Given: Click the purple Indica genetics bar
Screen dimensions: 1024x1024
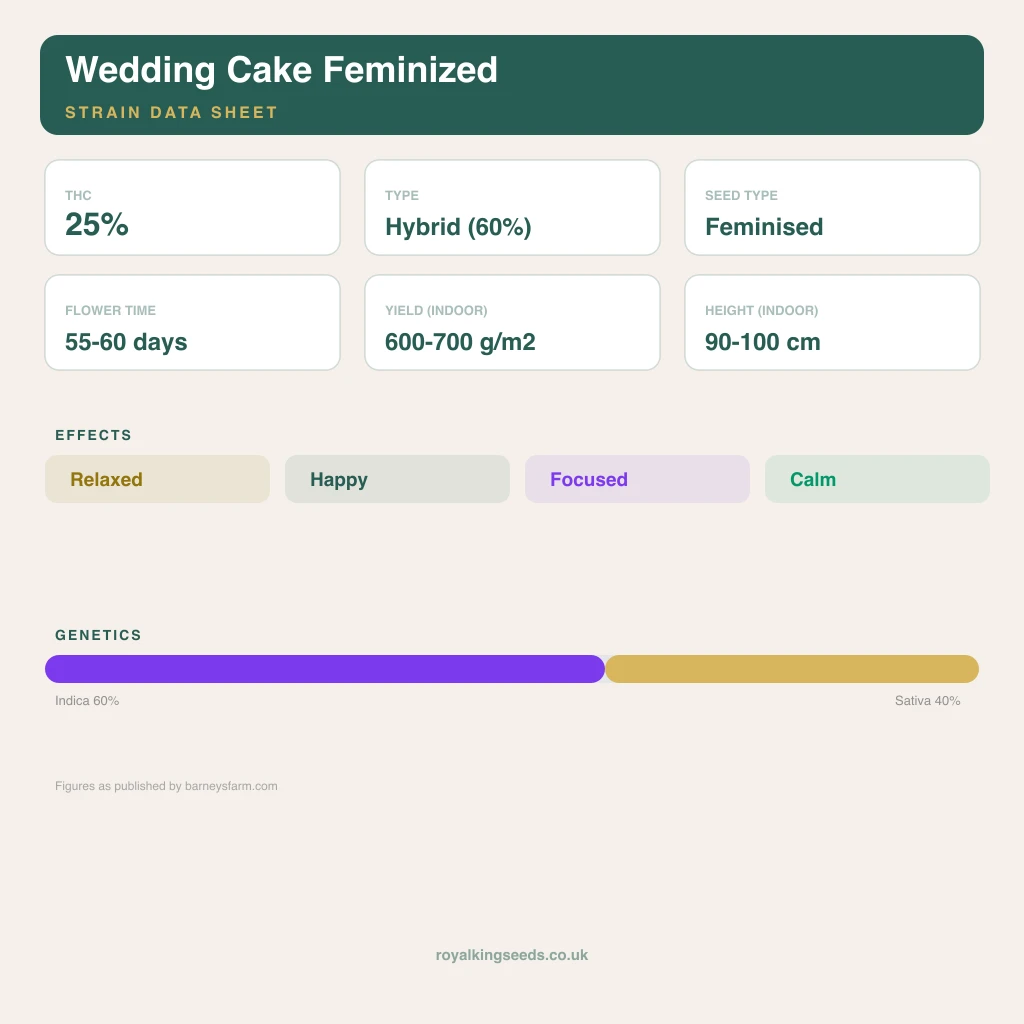Looking at the screenshot, I should [325, 669].
